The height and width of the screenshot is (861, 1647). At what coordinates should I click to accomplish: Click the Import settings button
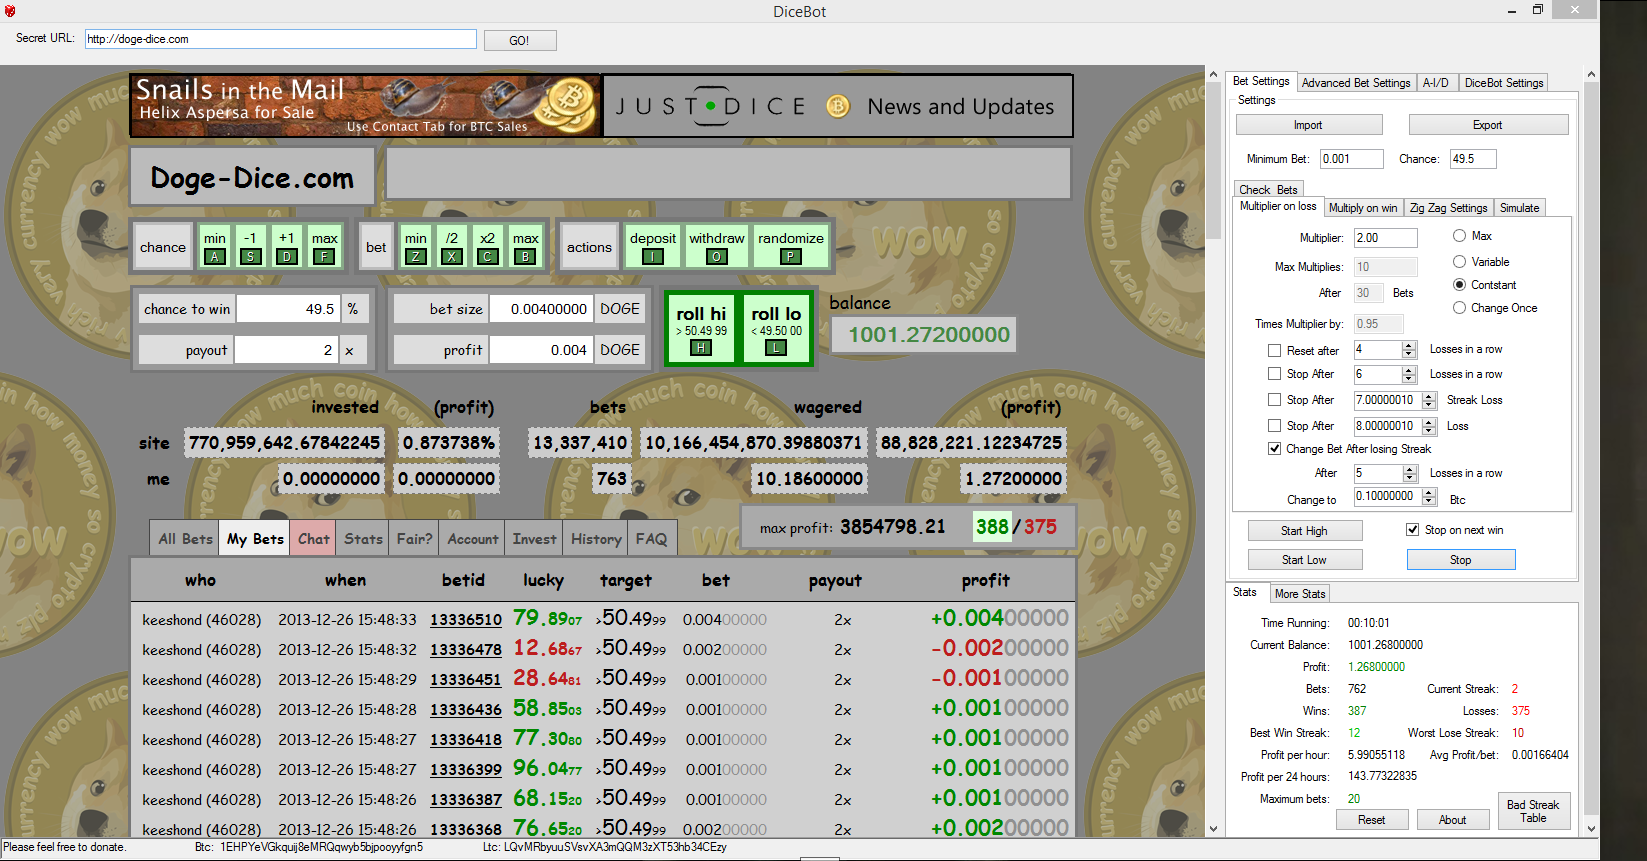point(1309,125)
